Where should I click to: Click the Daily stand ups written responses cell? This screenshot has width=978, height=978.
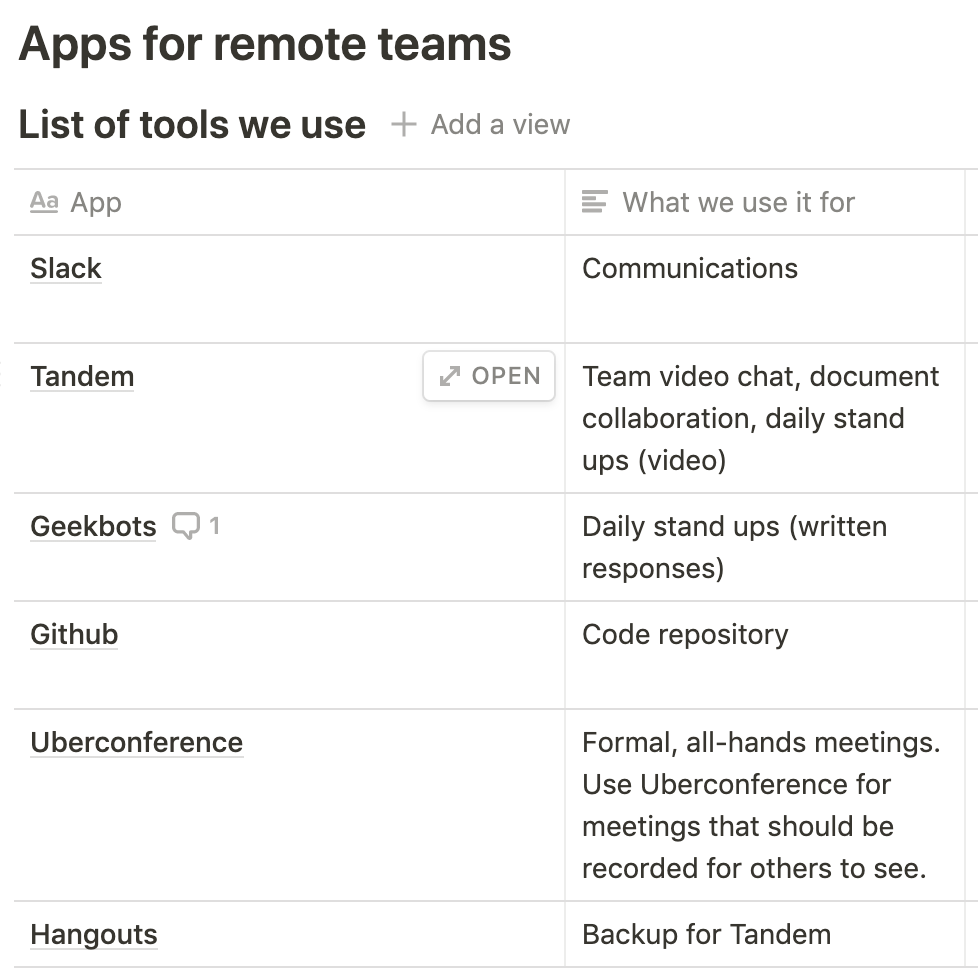(765, 547)
